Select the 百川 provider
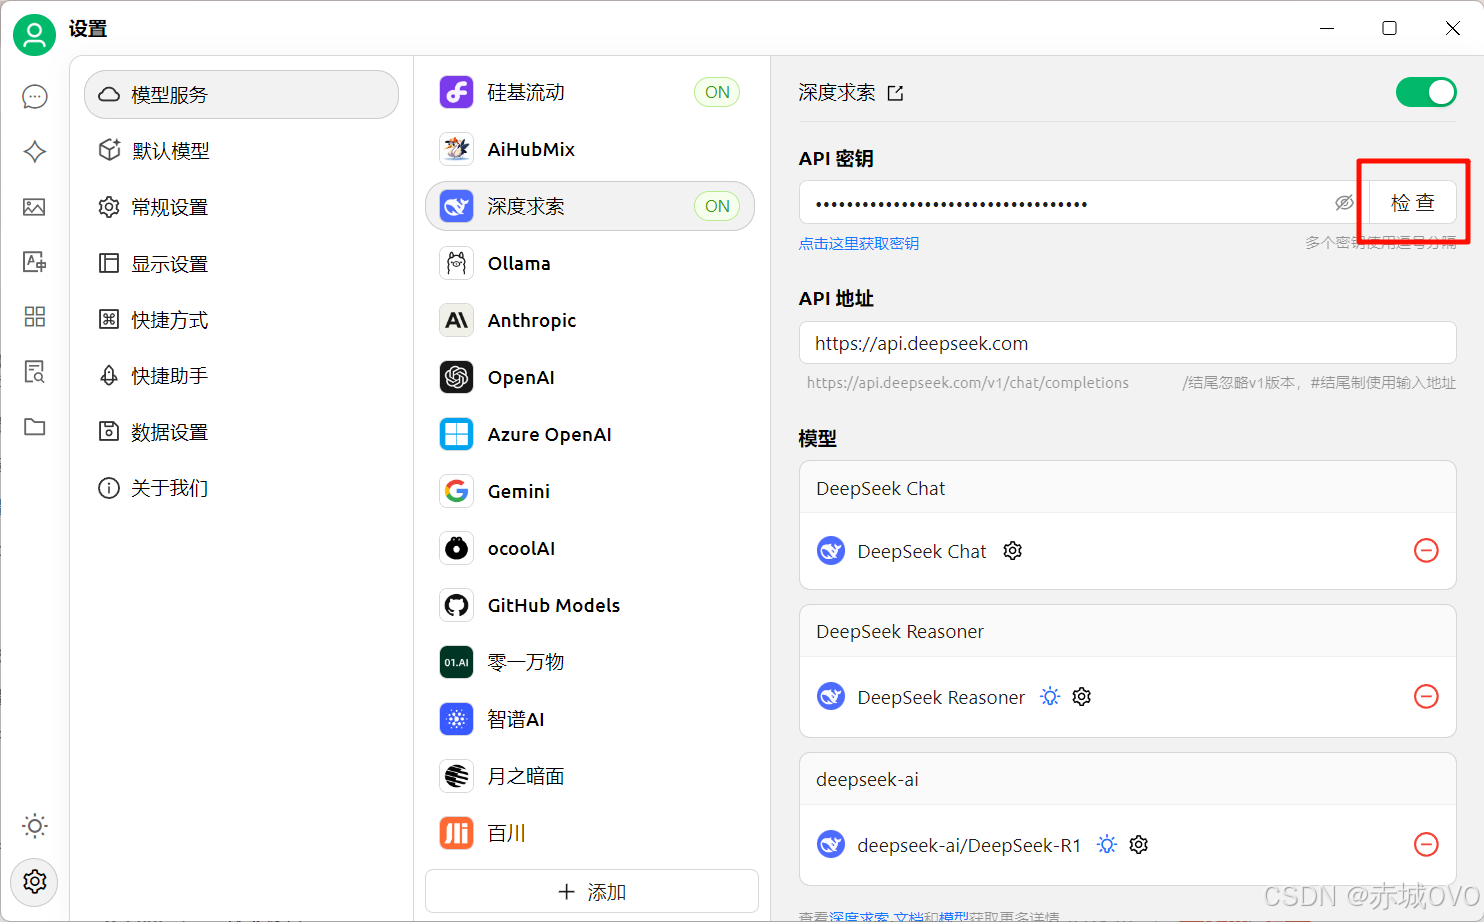This screenshot has width=1484, height=922. pyautogui.click(x=590, y=833)
